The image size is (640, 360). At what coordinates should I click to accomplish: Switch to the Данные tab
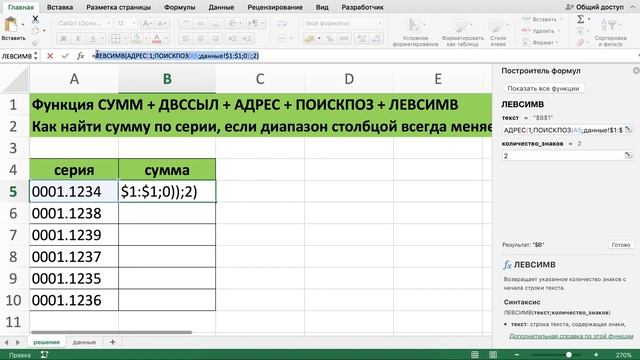click(x=221, y=7)
